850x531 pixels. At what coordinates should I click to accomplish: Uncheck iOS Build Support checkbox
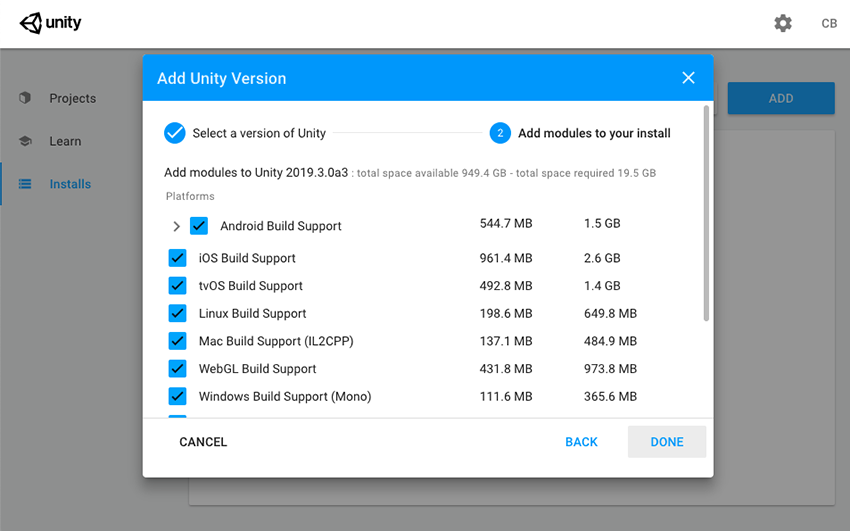[x=178, y=258]
